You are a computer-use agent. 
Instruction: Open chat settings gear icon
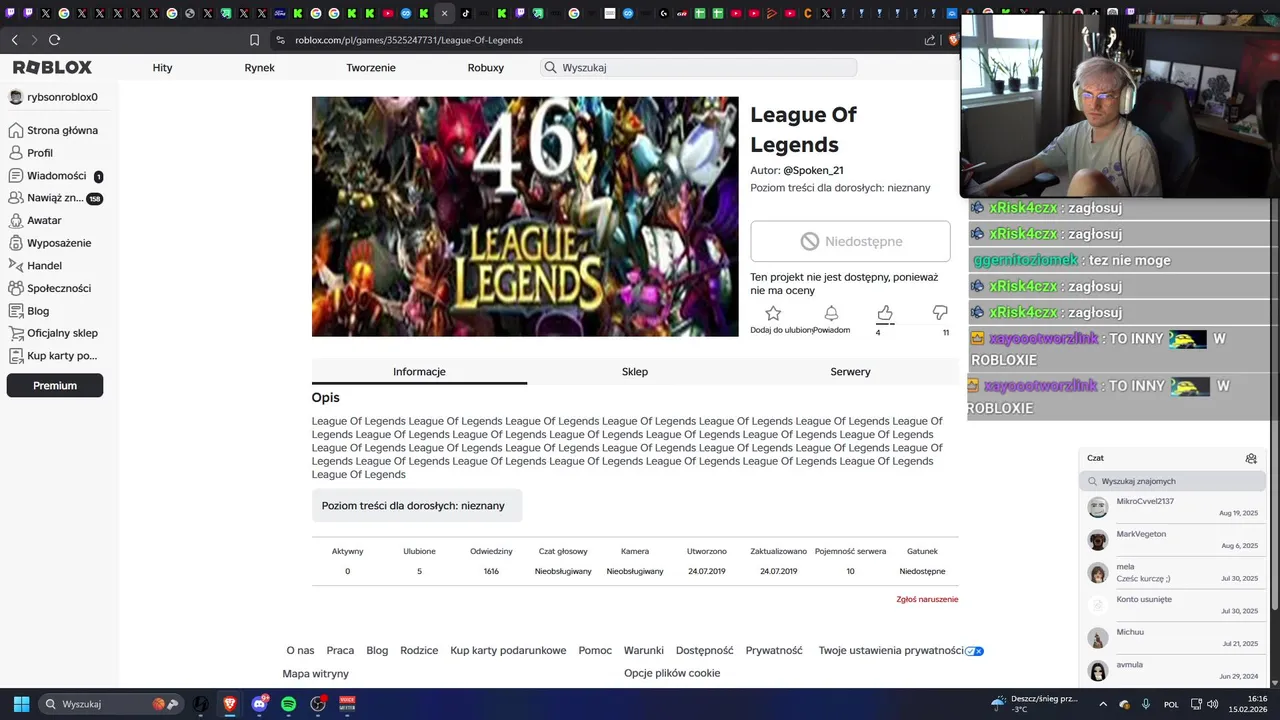pyautogui.click(x=1251, y=458)
